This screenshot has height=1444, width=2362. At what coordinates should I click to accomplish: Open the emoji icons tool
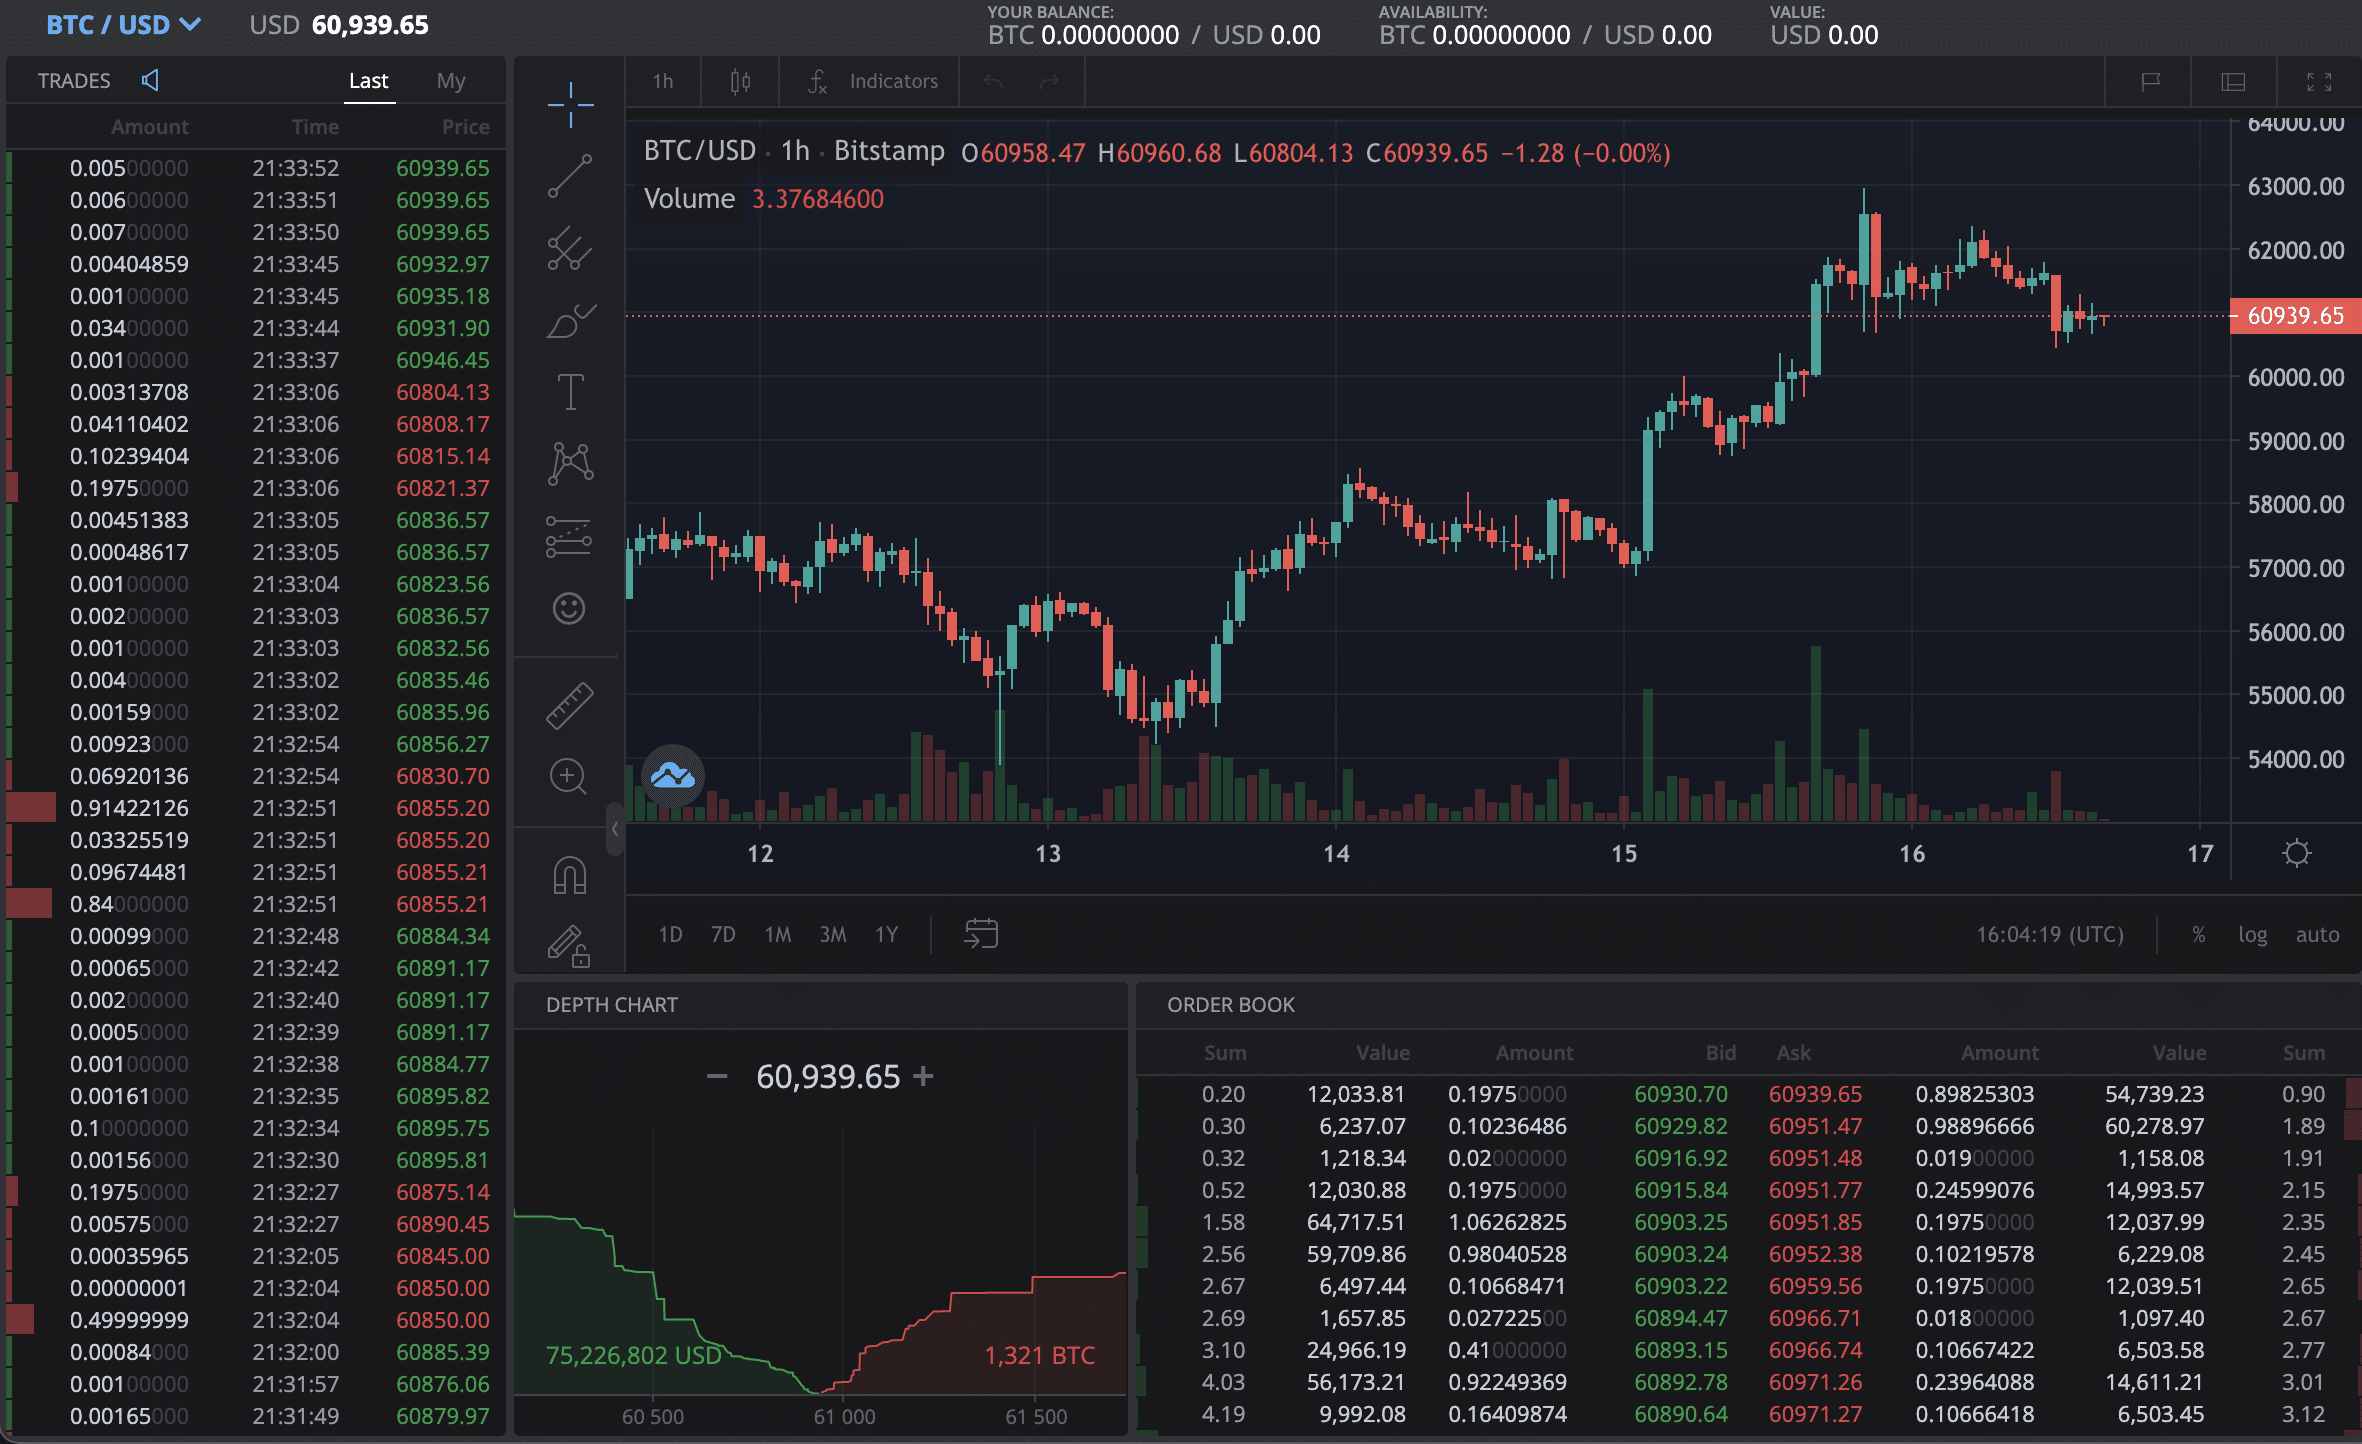[x=569, y=608]
